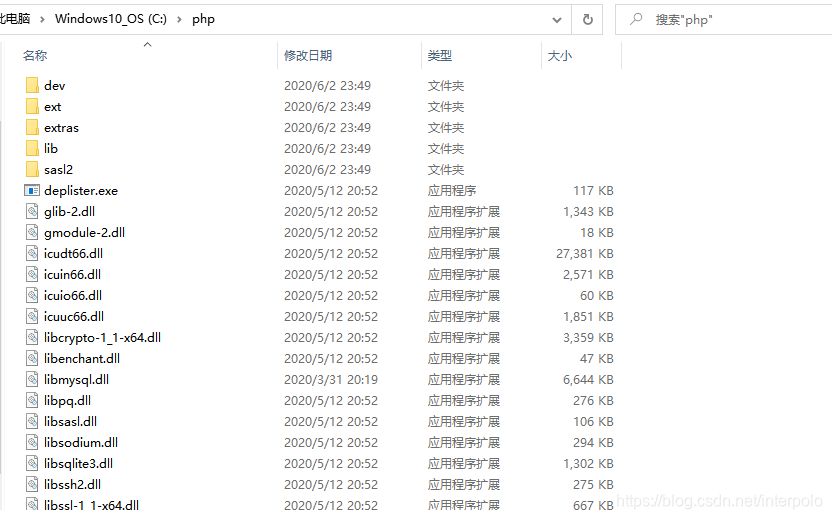Expand the chevron after Windows10_OS (C:)
832x519 pixels.
179,20
